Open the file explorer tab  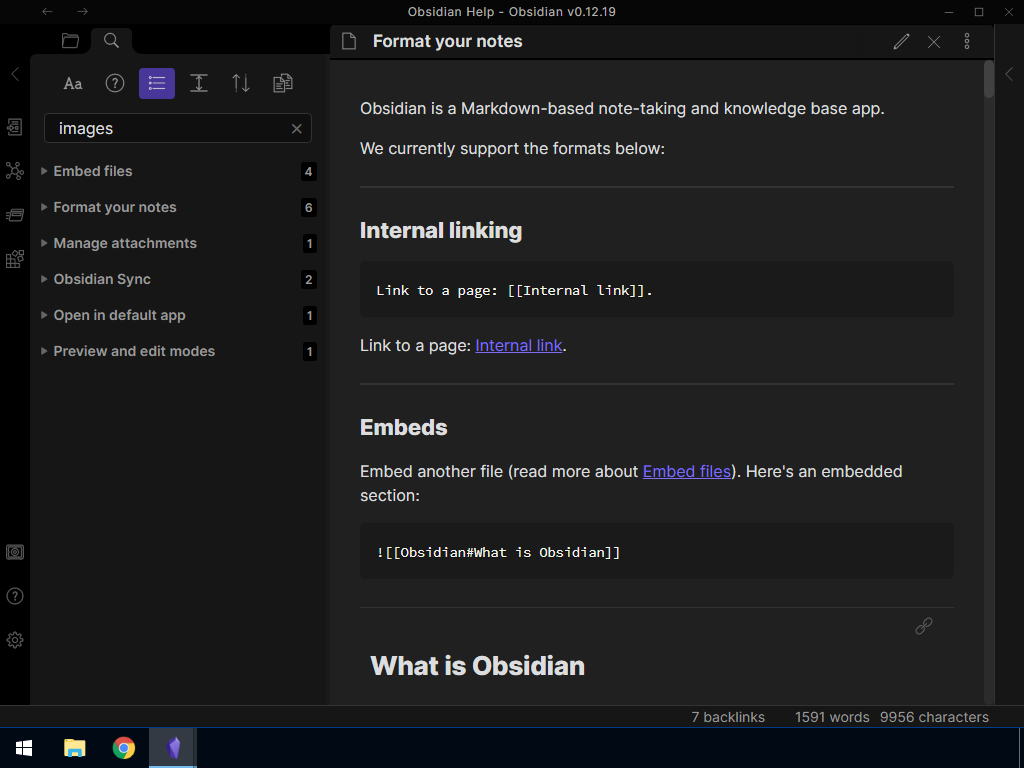click(x=70, y=40)
